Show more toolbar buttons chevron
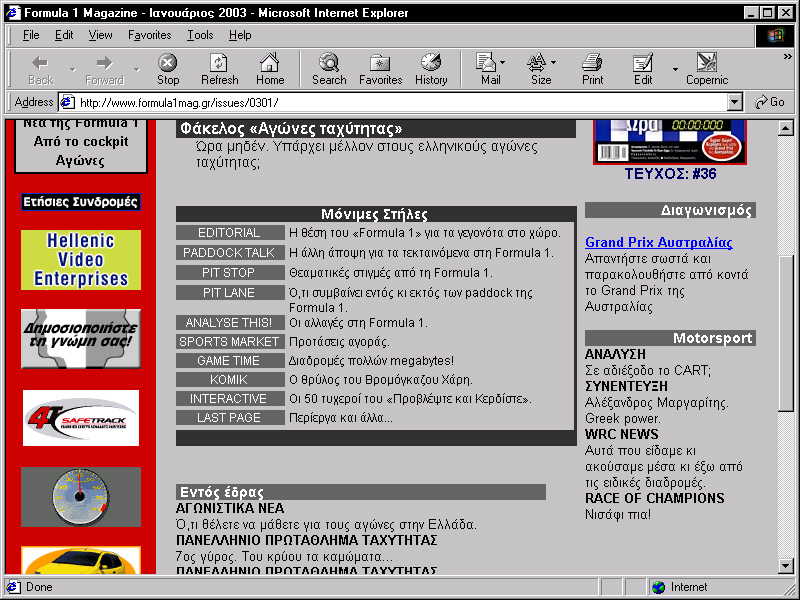The image size is (800, 600). [x=788, y=57]
